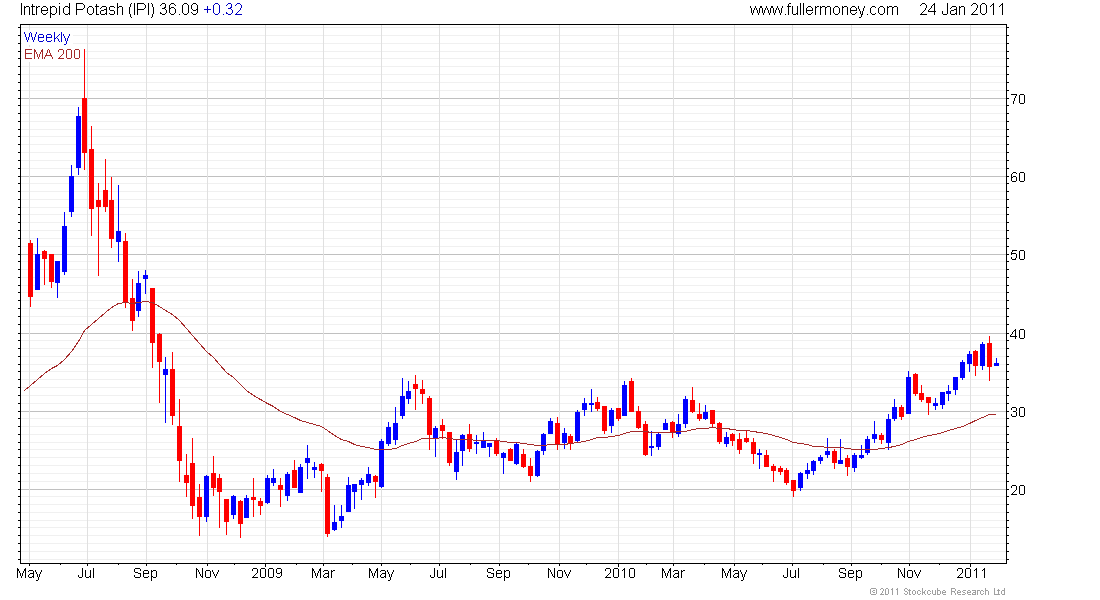
Task: Click the 30 price axis label
Action: [x=1017, y=412]
